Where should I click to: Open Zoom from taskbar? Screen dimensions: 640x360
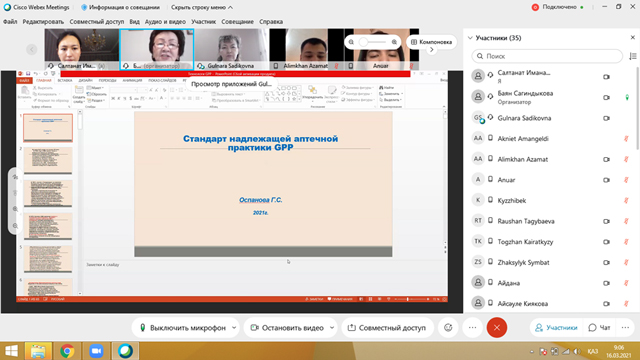(x=96, y=351)
